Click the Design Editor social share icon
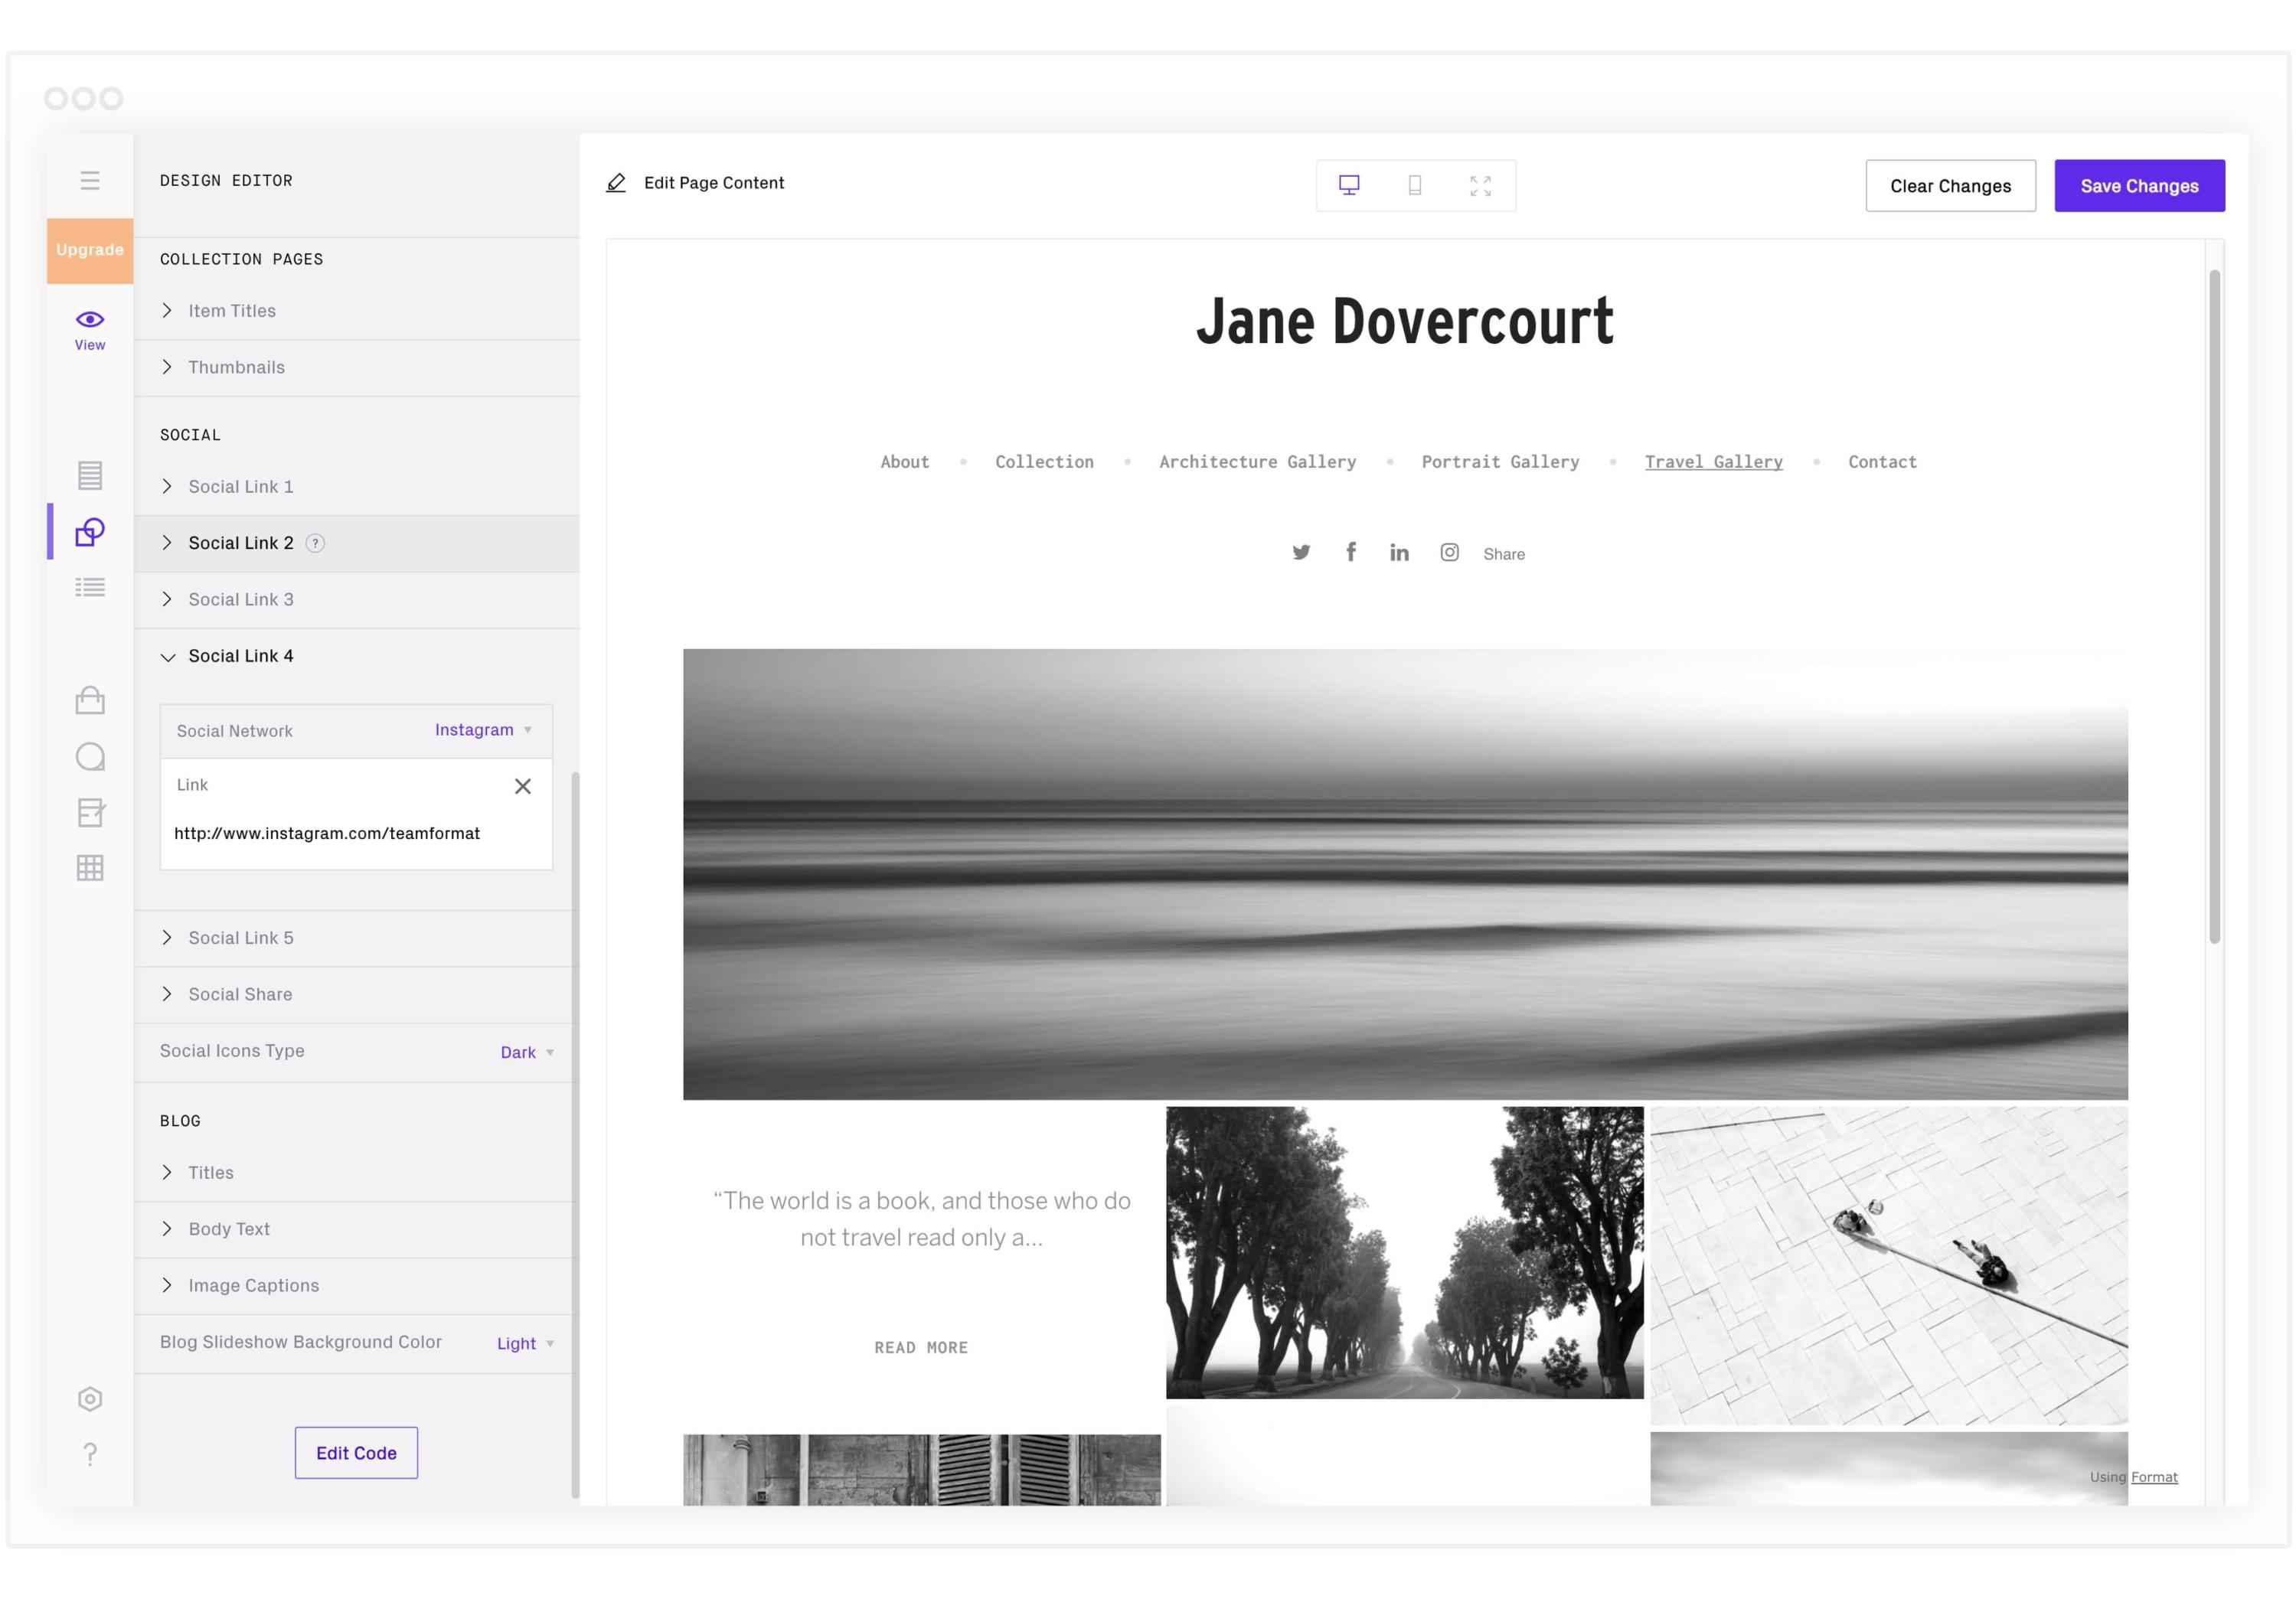The image size is (2296, 1599). tap(168, 992)
